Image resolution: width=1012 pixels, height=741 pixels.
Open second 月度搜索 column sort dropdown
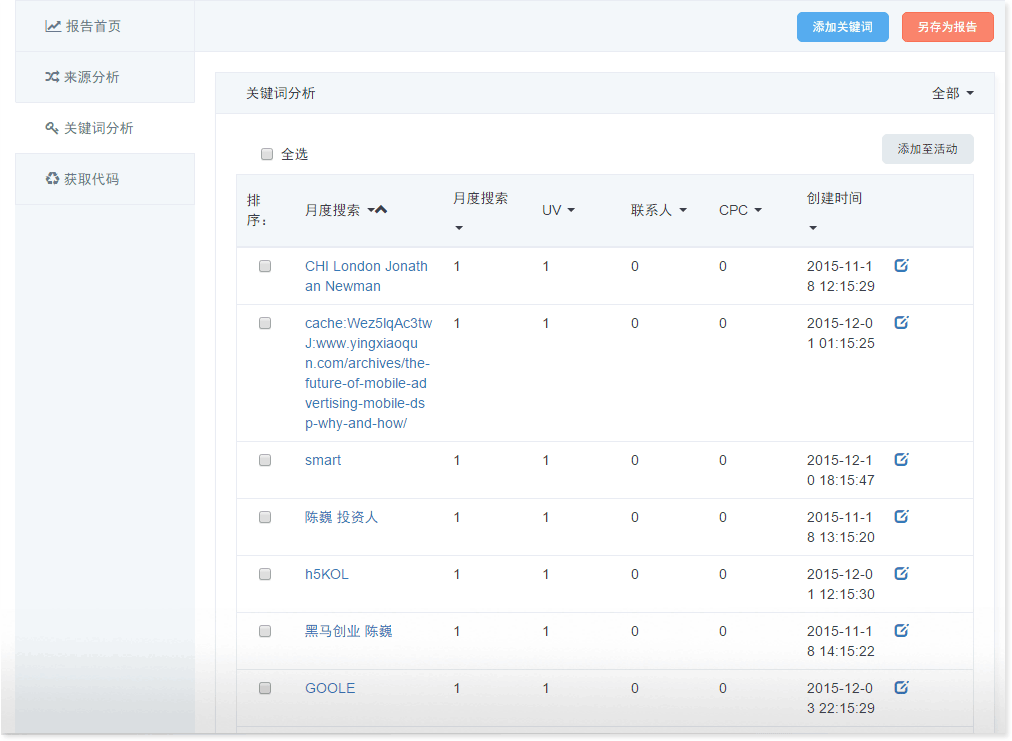[x=459, y=228]
